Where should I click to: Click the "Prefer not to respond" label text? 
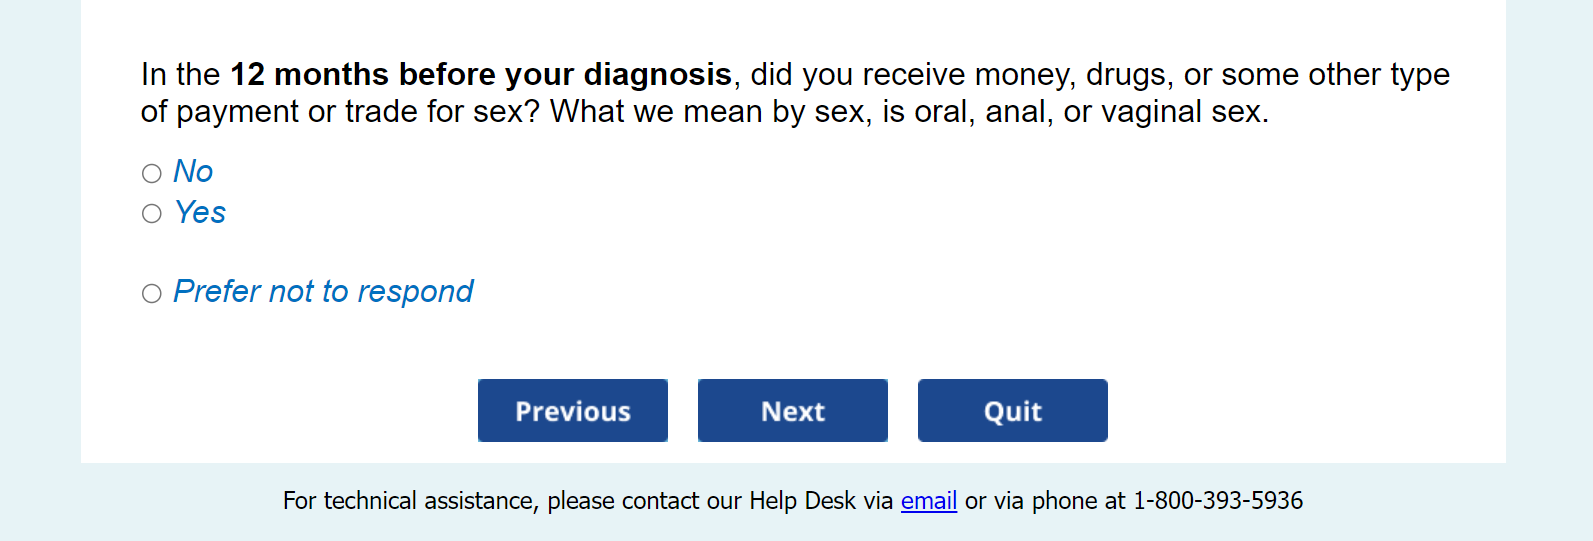click(323, 292)
